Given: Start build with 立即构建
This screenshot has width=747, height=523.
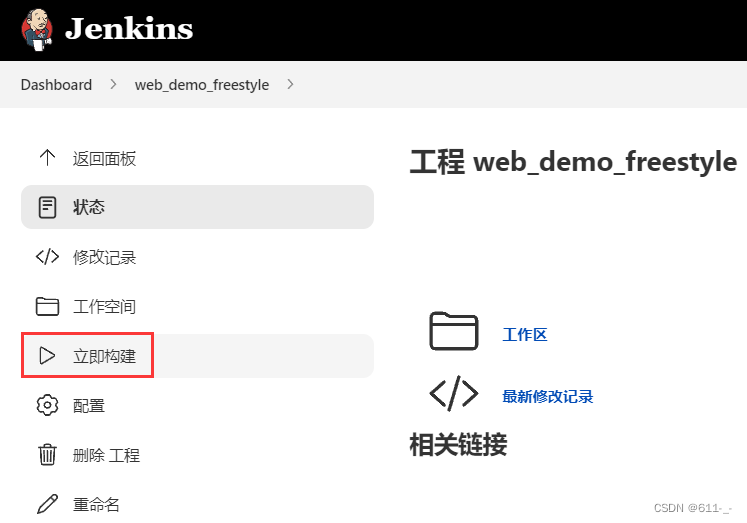Looking at the screenshot, I should (x=197, y=356).
